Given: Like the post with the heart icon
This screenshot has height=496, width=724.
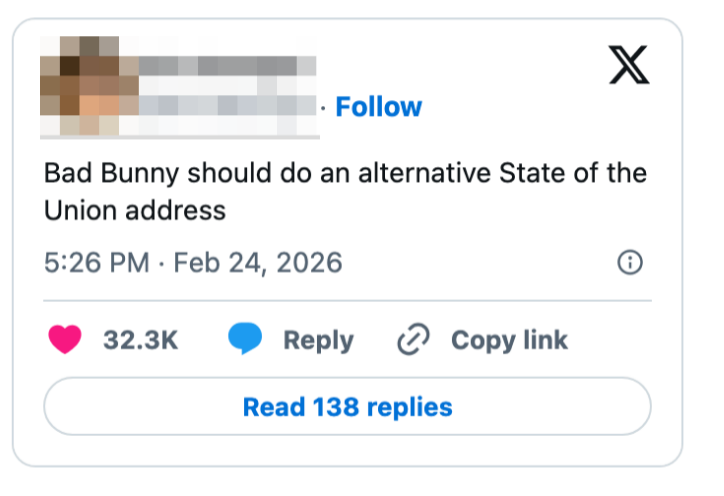Looking at the screenshot, I should 65,340.
